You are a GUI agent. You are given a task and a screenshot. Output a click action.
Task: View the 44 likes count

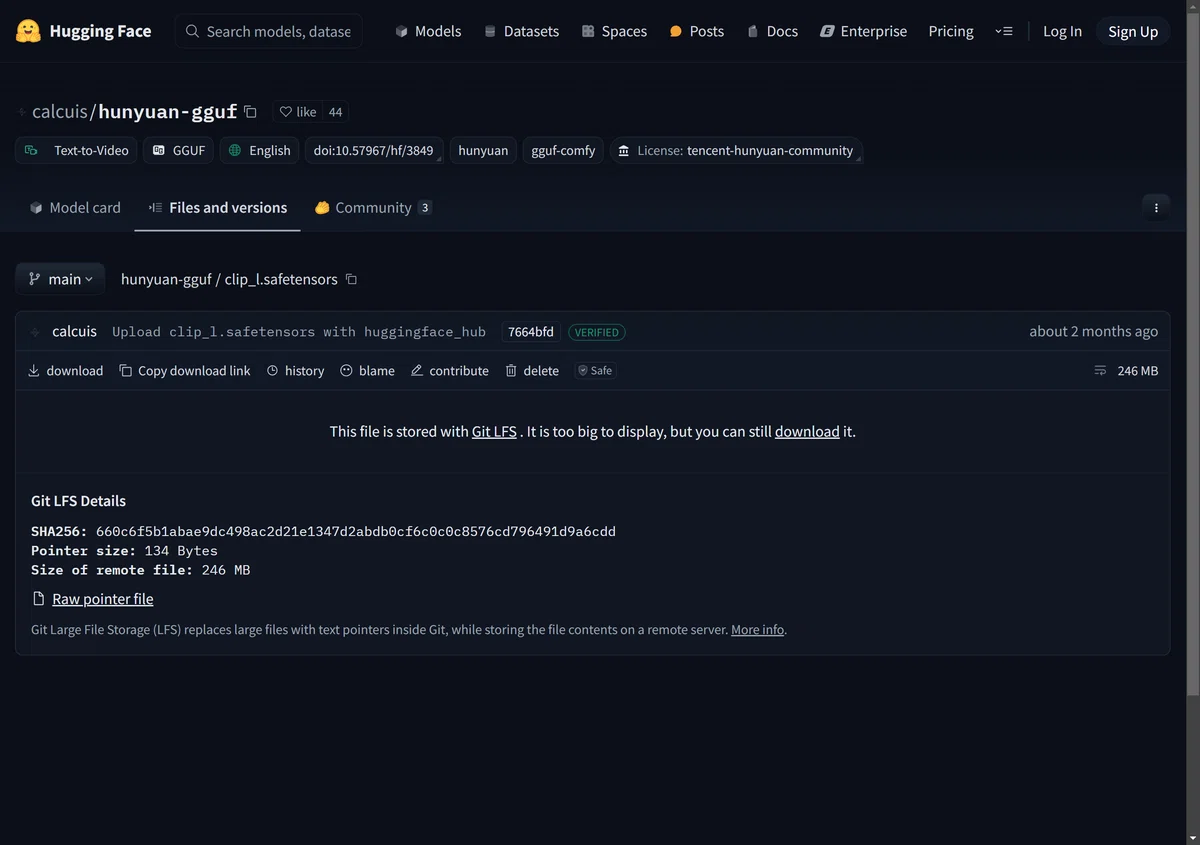tap(335, 112)
